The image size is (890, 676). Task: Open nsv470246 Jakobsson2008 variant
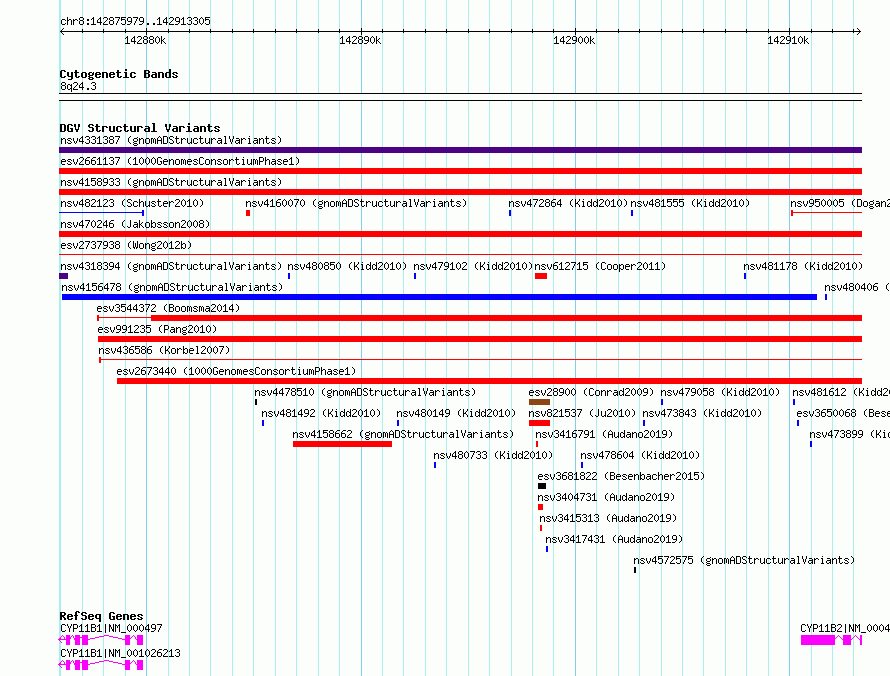coord(135,224)
